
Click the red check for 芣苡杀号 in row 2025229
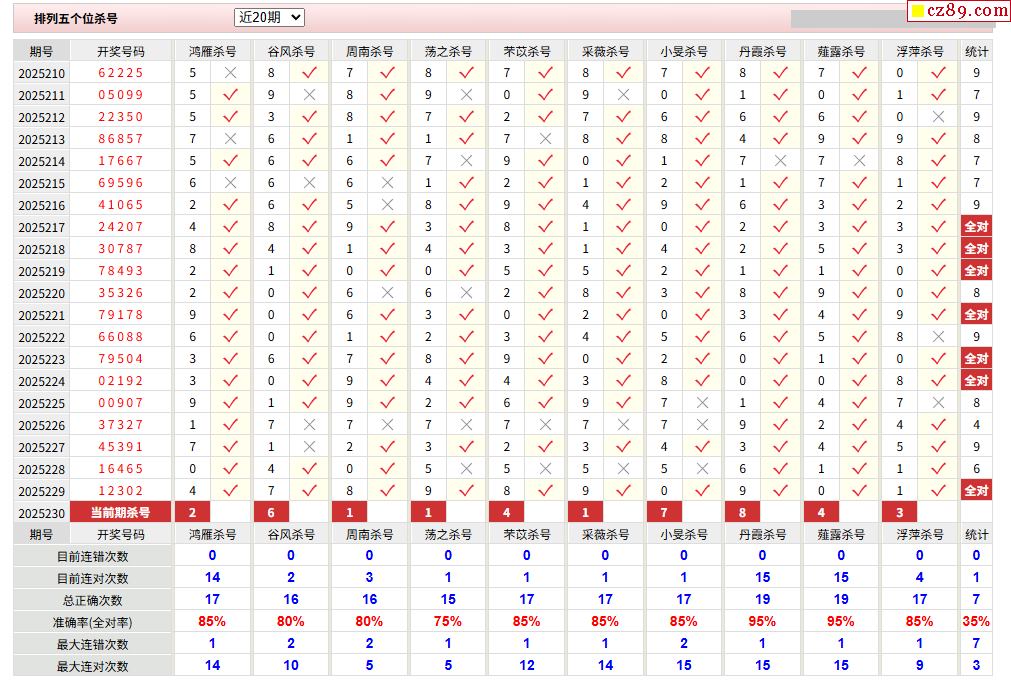click(545, 491)
